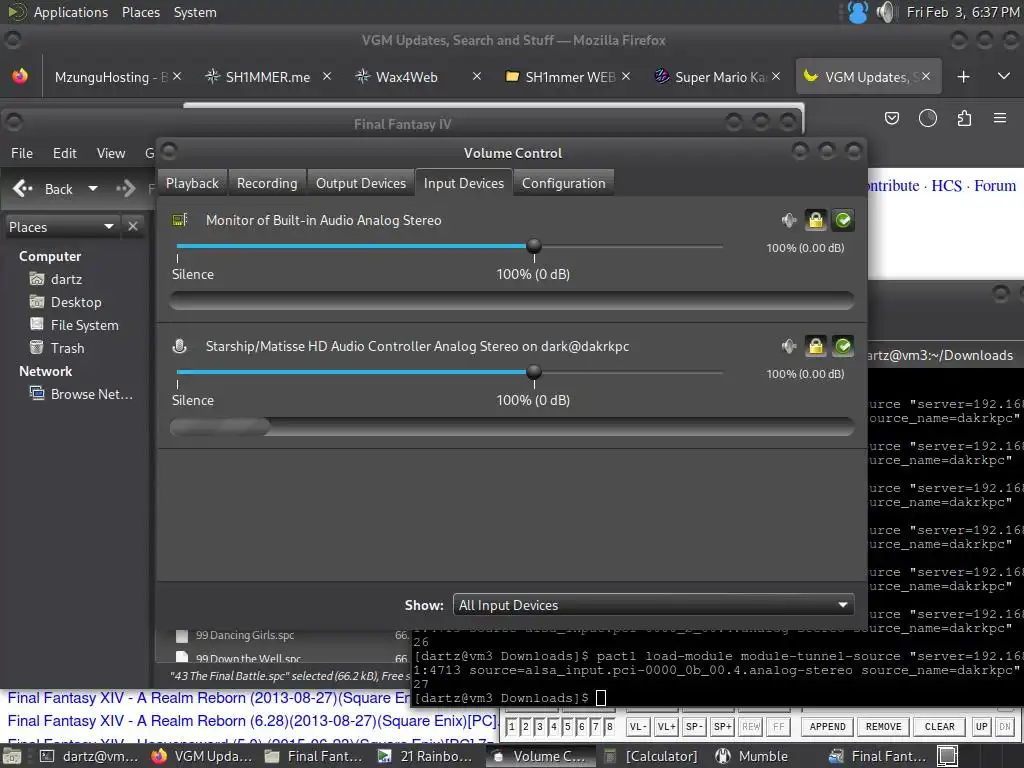Open Firefox extensions puzzle icon

(x=964, y=118)
